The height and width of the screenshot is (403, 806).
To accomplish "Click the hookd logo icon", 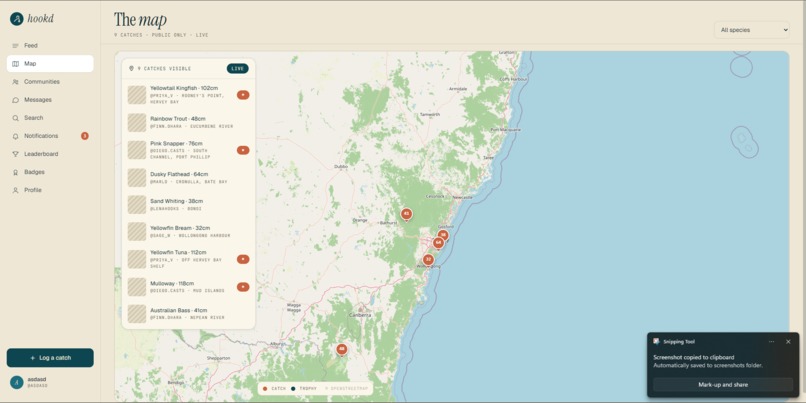I will pyautogui.click(x=17, y=19).
